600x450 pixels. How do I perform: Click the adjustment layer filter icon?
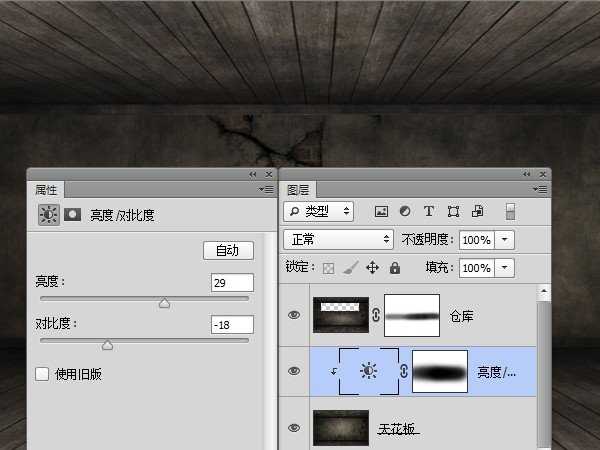pyautogui.click(x=405, y=211)
